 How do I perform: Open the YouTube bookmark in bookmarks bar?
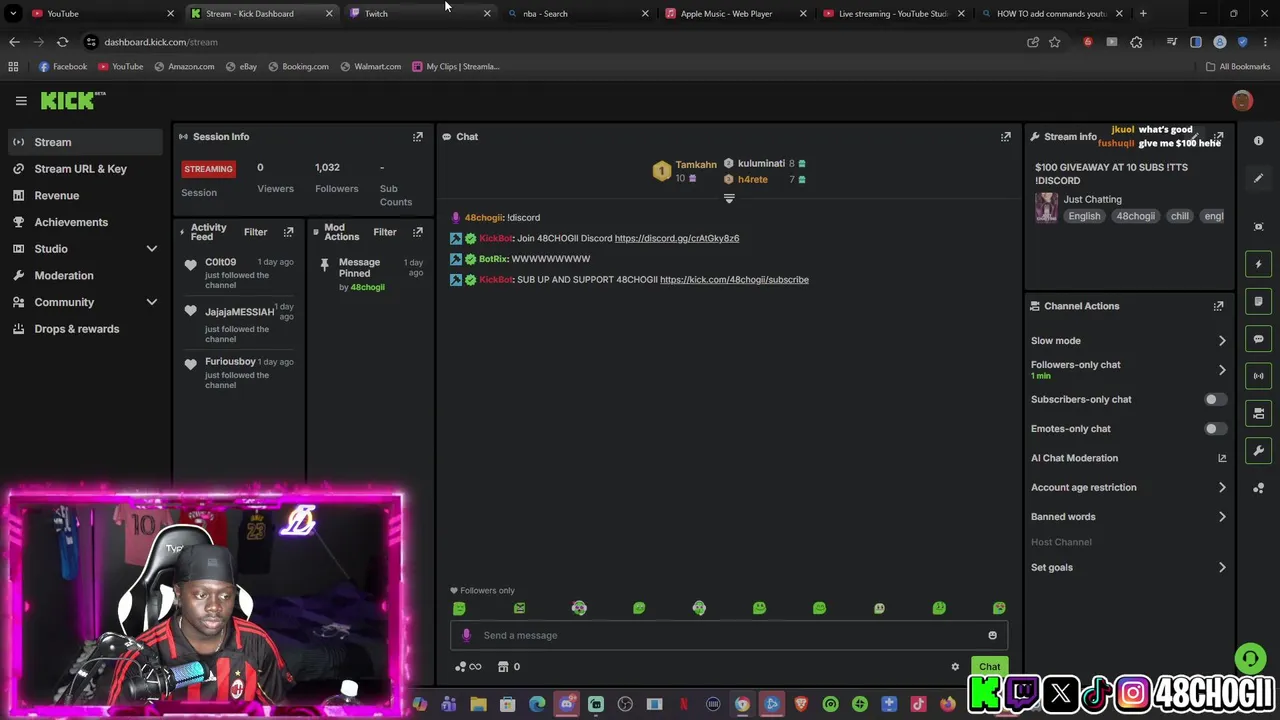(120, 67)
